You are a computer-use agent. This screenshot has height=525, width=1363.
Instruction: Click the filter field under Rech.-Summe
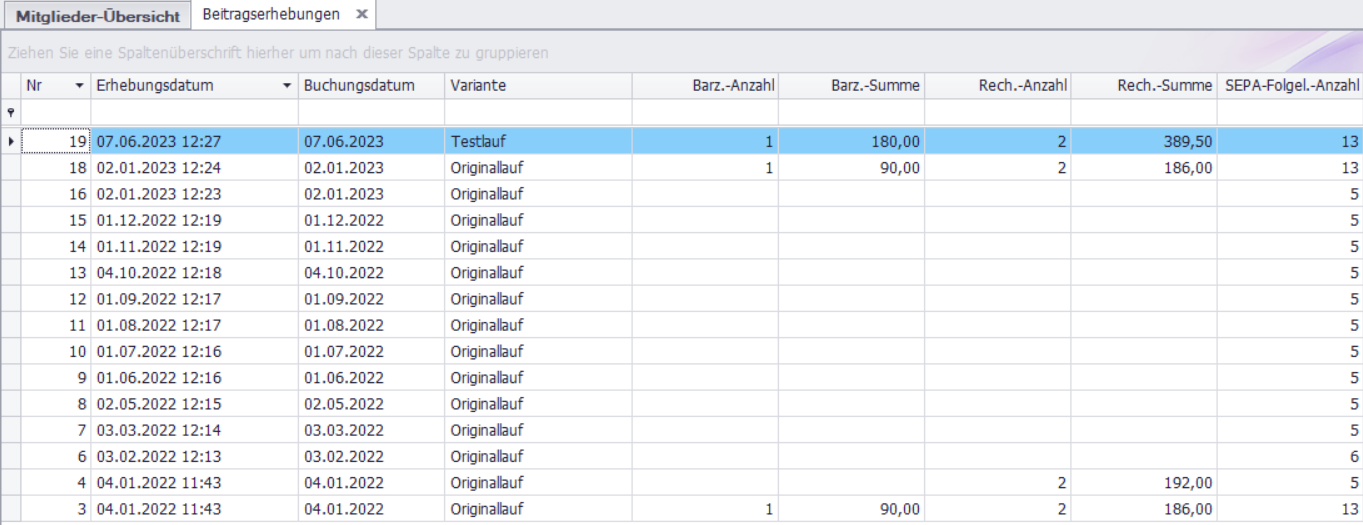point(1143,112)
